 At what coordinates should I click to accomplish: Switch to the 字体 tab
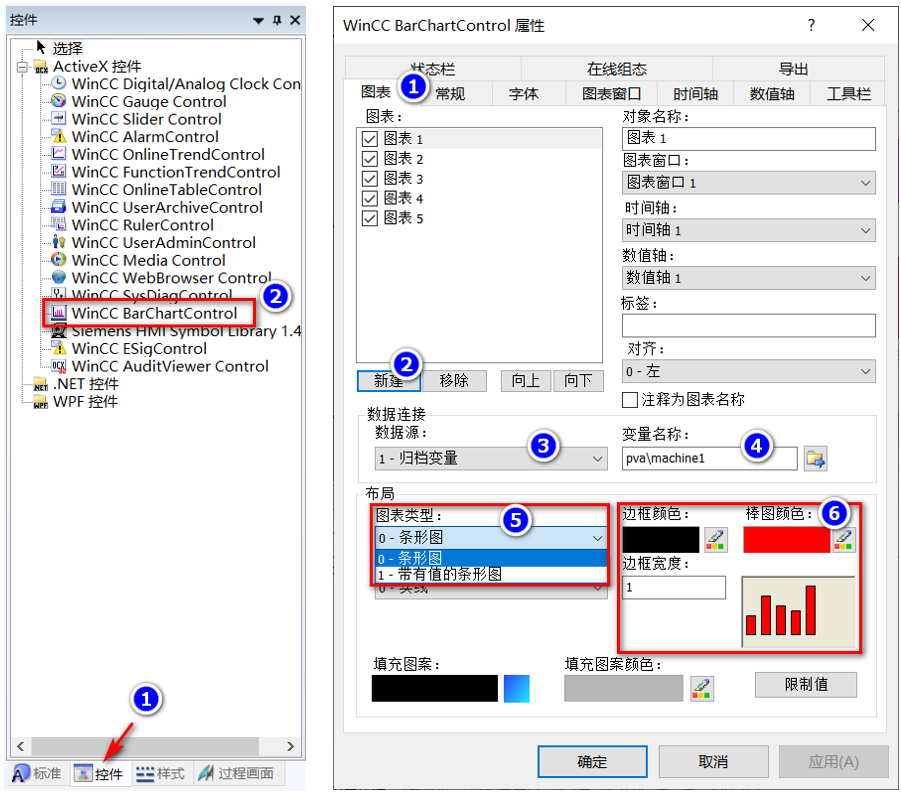(x=523, y=94)
